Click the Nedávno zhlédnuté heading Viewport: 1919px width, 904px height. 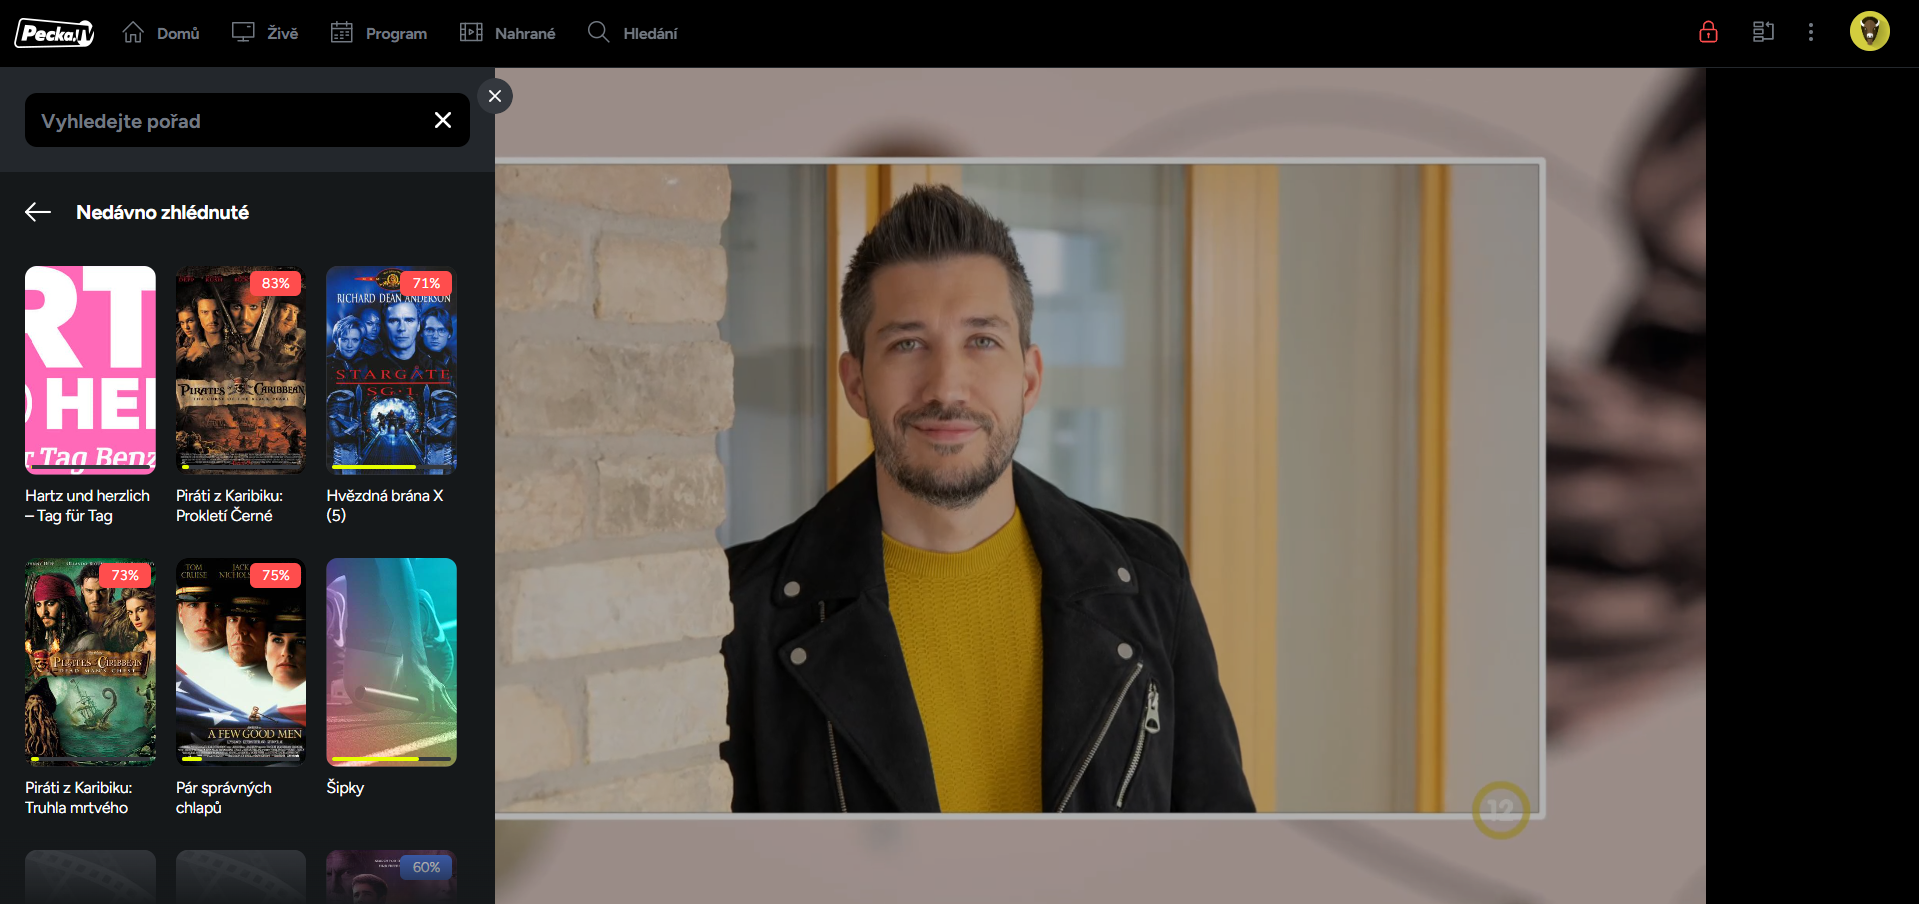click(163, 212)
